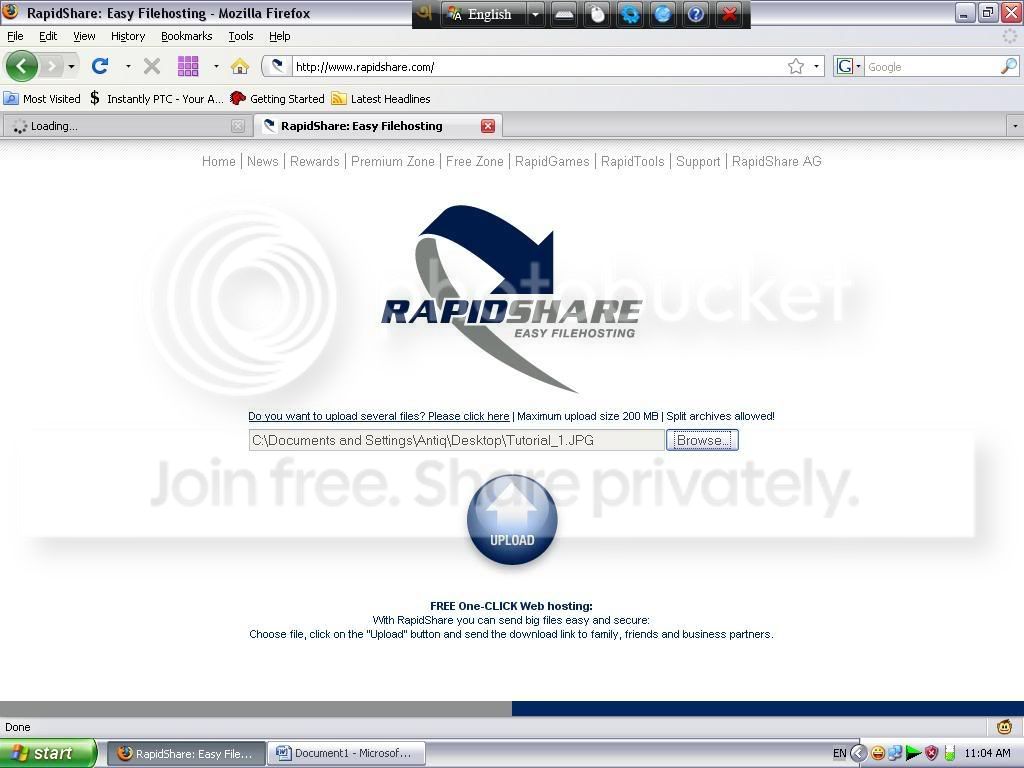The width and height of the screenshot is (1024, 768).
Task: Click the green beaker tray icon
Action: (x=950, y=753)
